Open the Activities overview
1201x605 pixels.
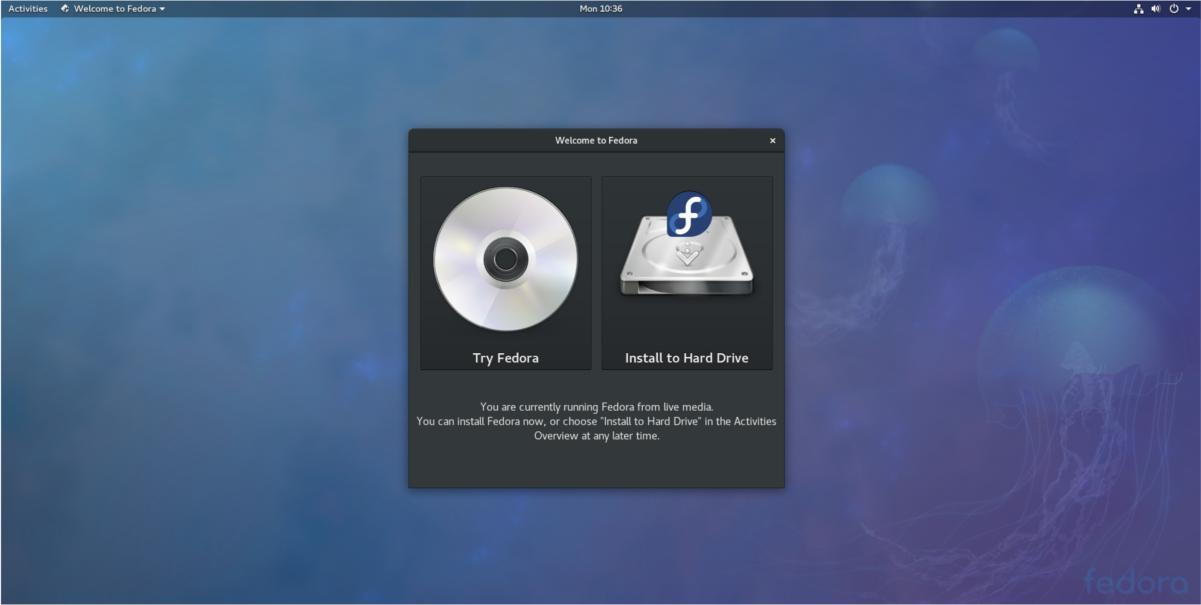(x=28, y=8)
